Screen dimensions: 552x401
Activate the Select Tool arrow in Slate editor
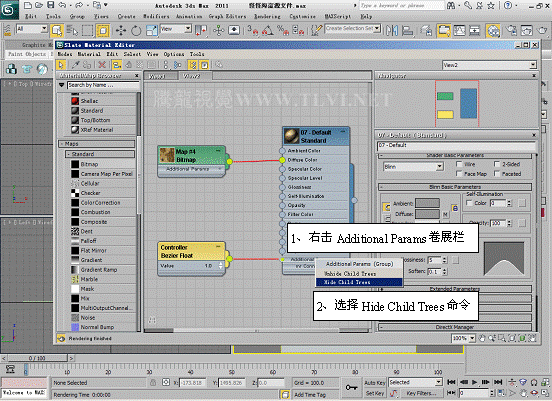(x=61, y=65)
